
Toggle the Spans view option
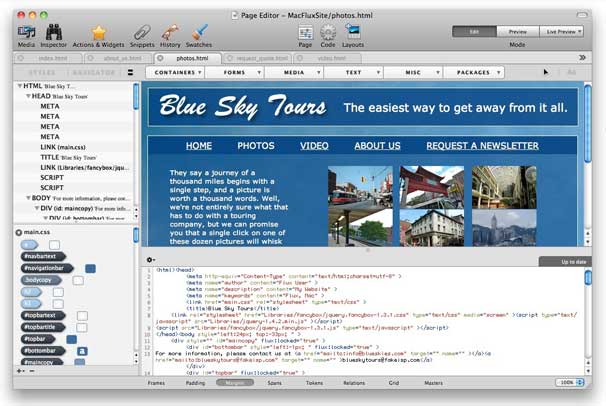coord(274,383)
